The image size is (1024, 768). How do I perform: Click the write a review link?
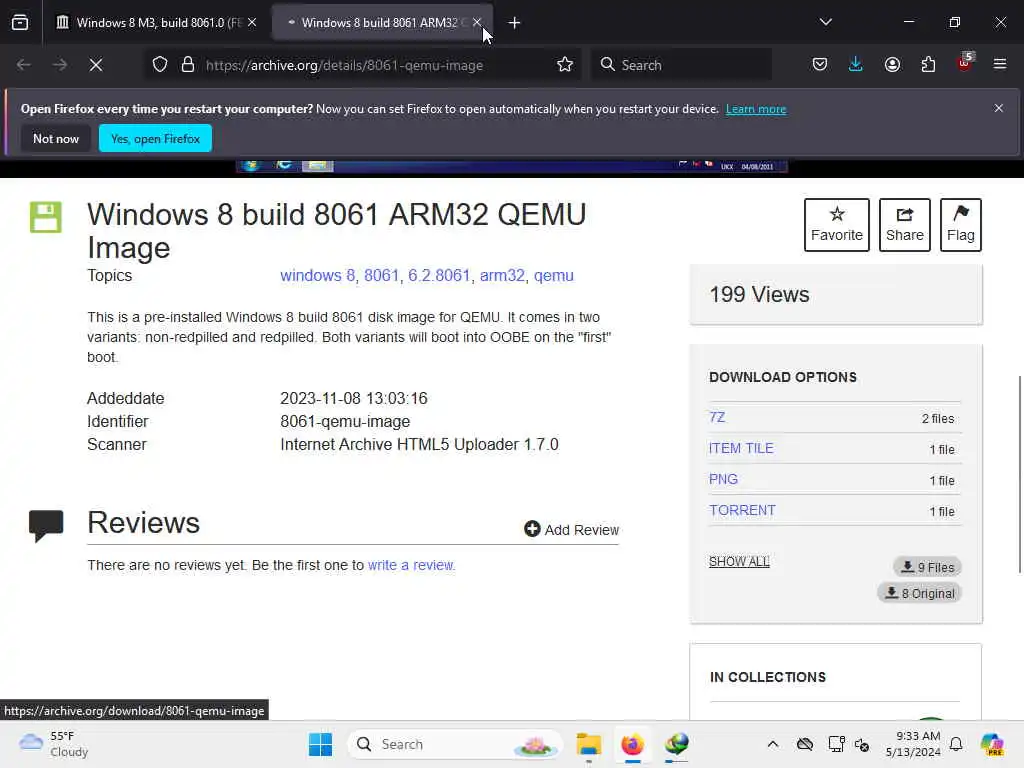411,565
